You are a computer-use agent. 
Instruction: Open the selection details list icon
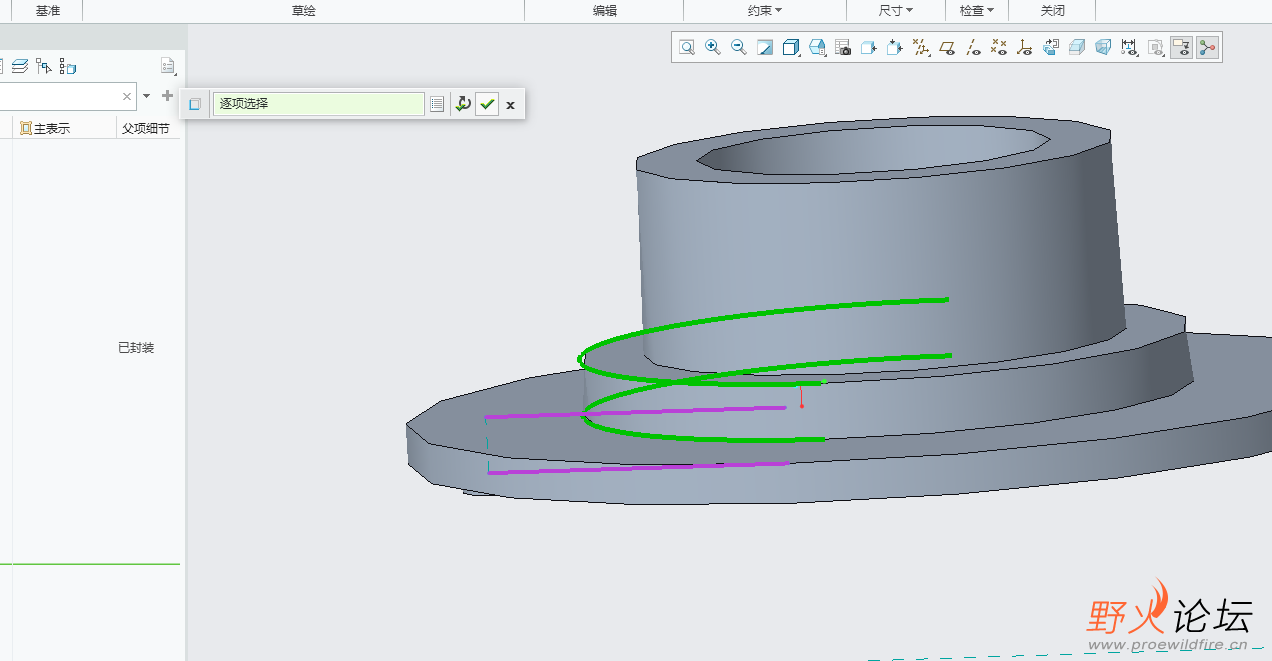437,104
